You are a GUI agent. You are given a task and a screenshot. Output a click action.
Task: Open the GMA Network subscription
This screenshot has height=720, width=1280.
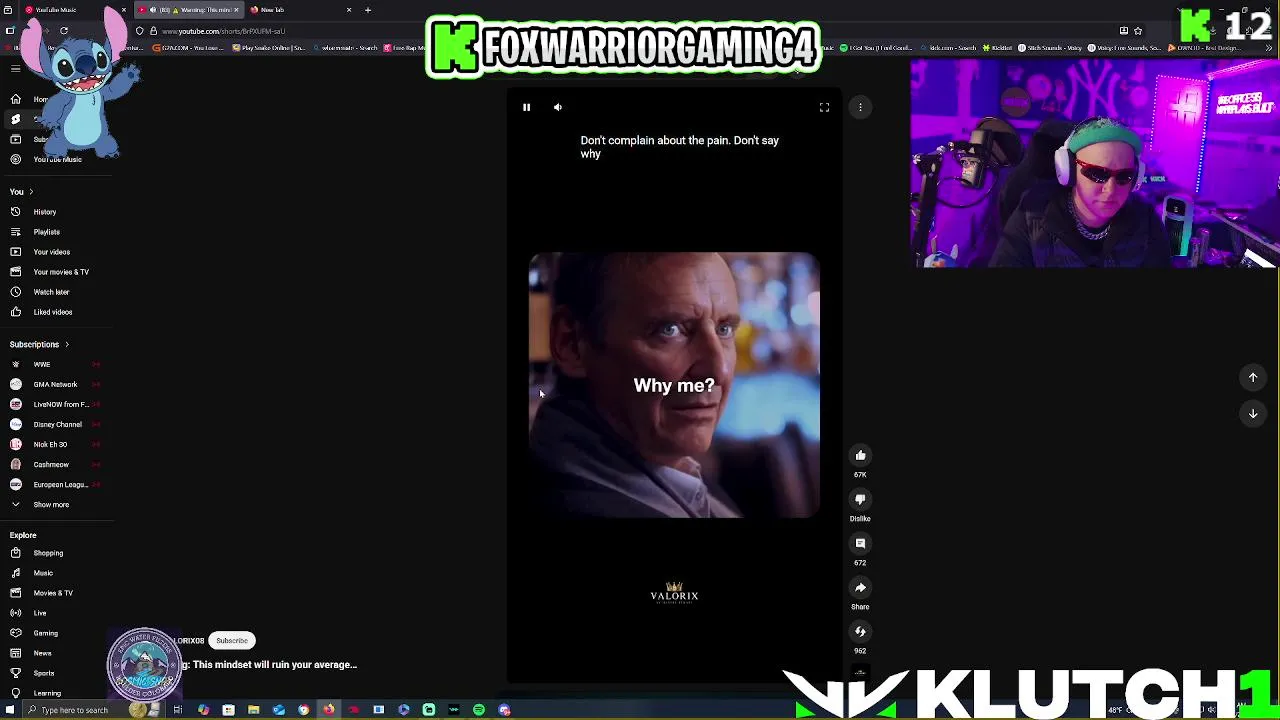(55, 384)
